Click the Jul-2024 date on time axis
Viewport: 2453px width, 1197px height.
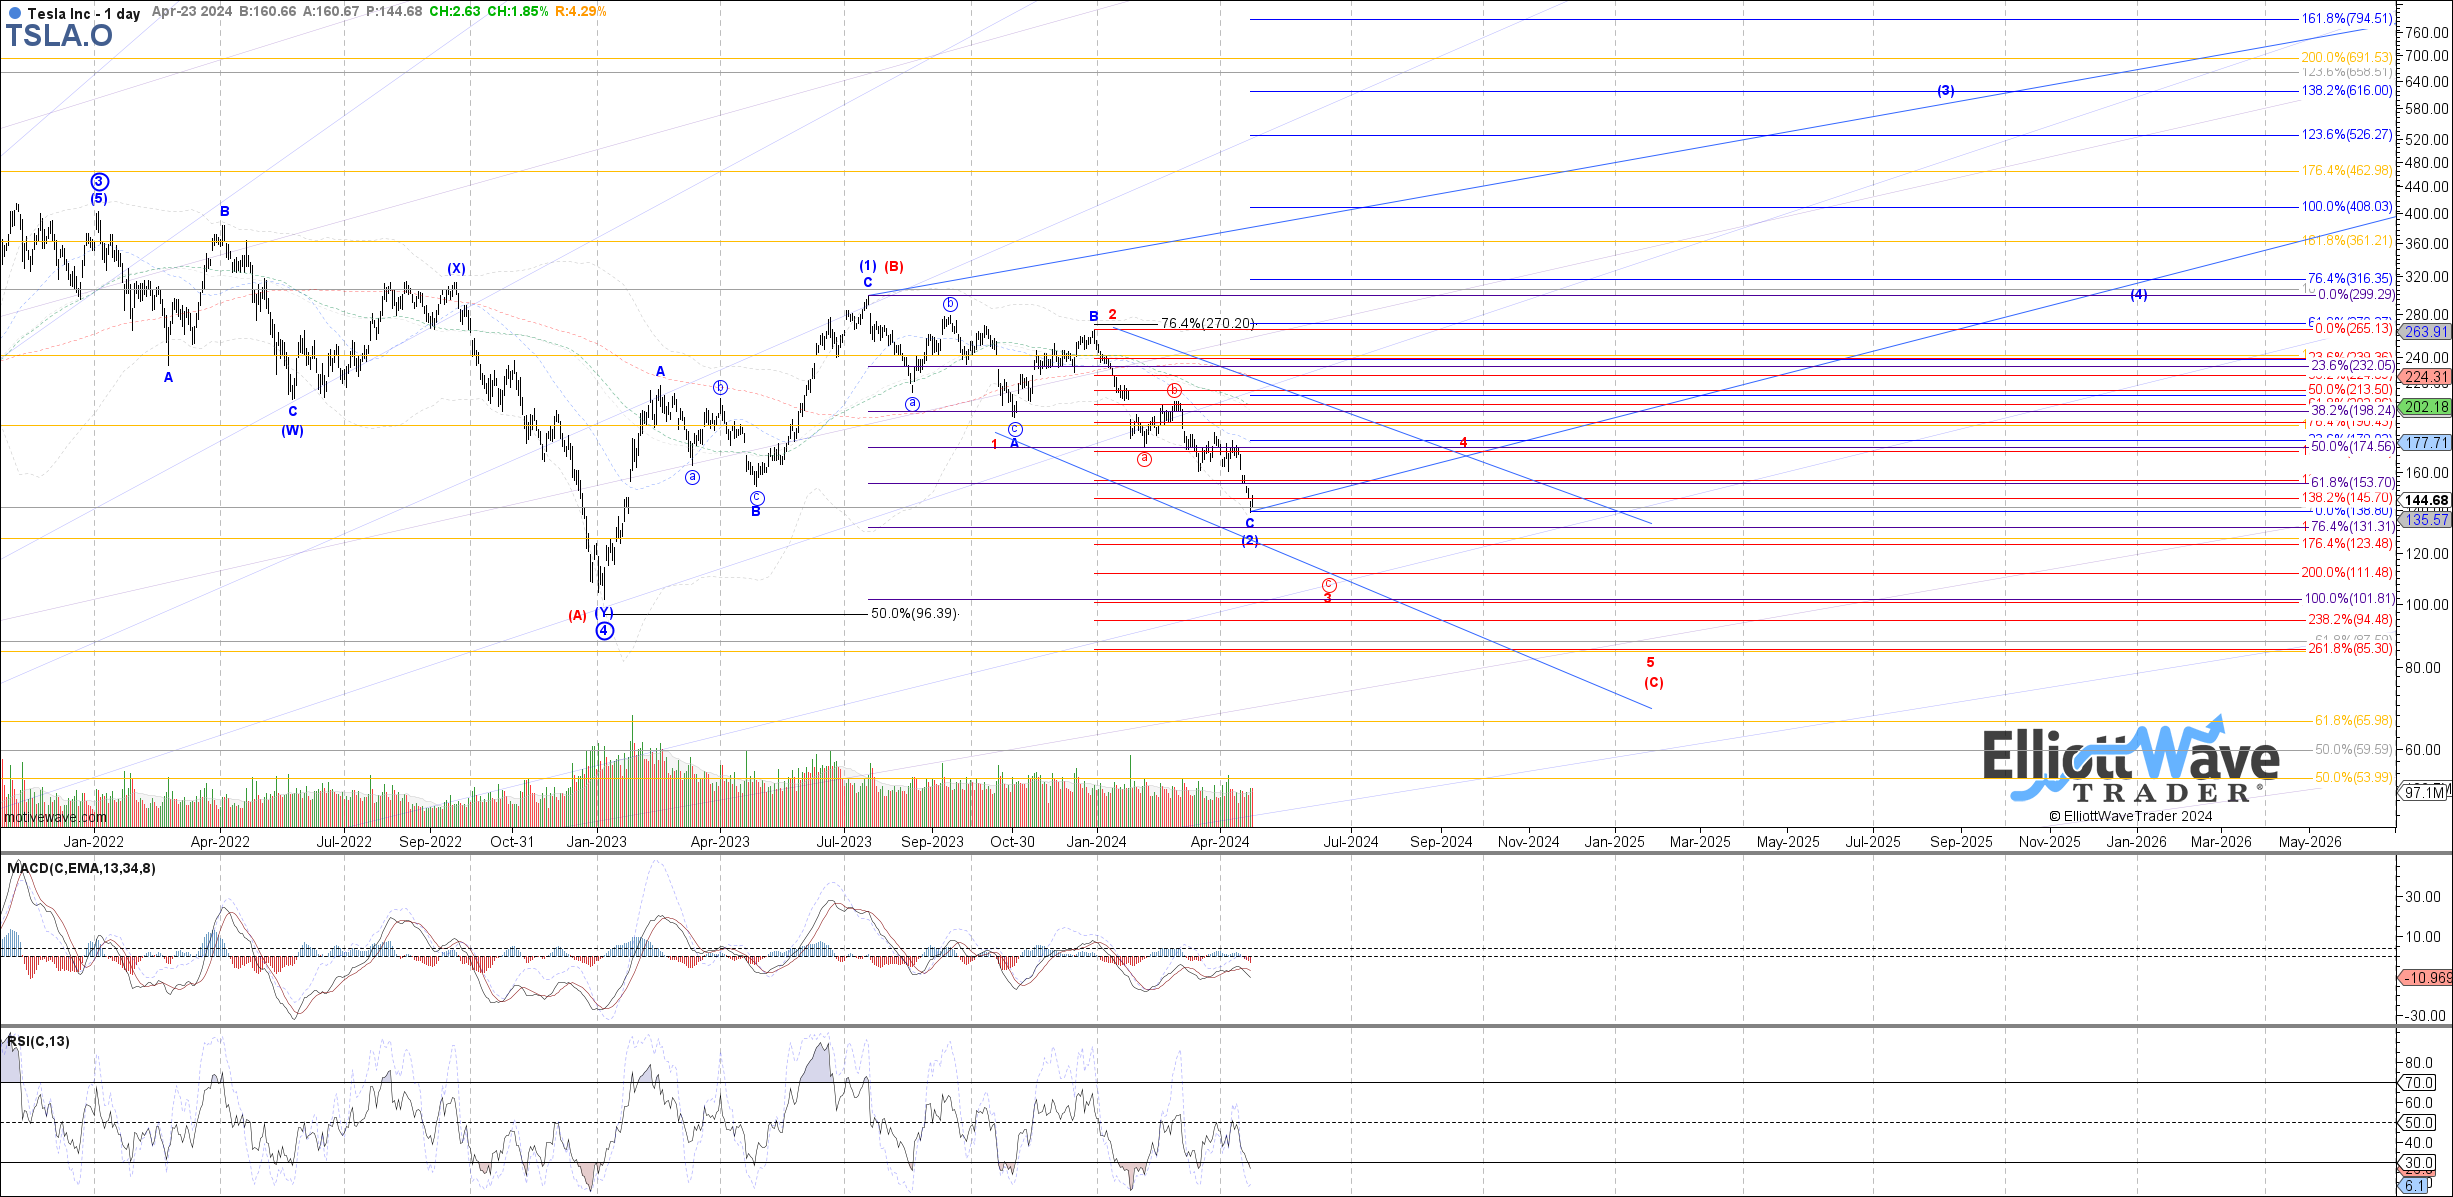pyautogui.click(x=1350, y=842)
